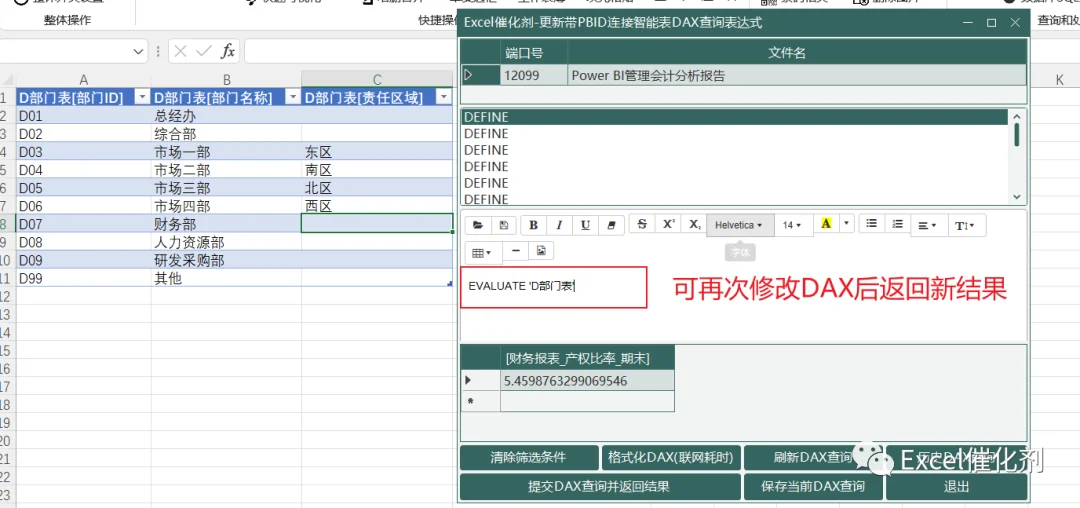Click into the Excel formula bar

350,52
